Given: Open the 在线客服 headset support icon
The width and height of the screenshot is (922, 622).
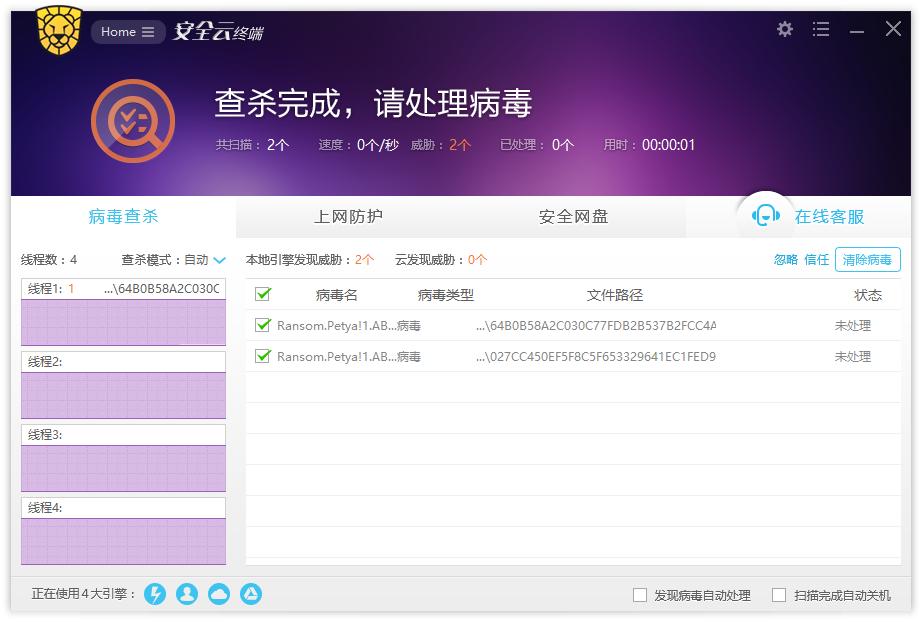Looking at the screenshot, I should coord(765,216).
